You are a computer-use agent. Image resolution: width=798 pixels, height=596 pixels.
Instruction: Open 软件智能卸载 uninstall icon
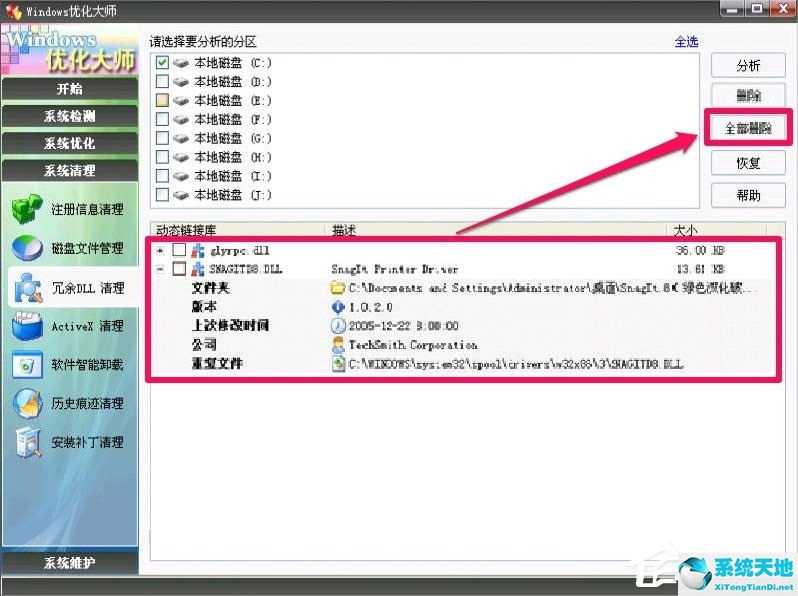[26, 365]
